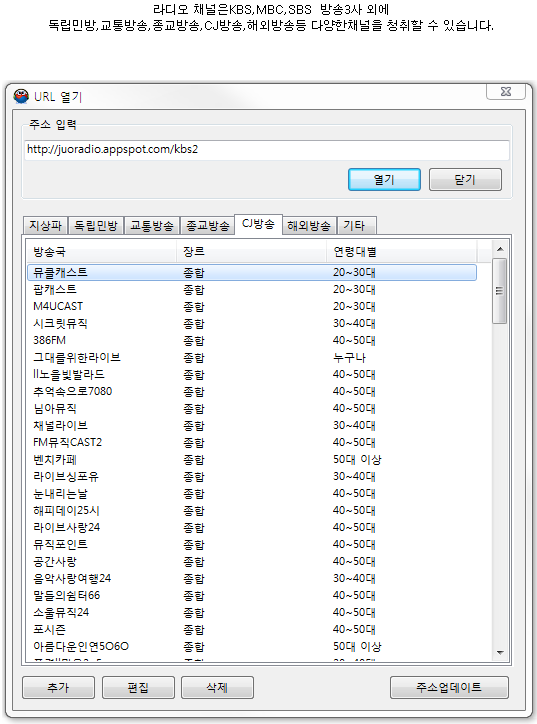The width and height of the screenshot is (537, 724).
Task: Click 30~40대 cell in 시크릿뮤직 row
Action: (354, 324)
